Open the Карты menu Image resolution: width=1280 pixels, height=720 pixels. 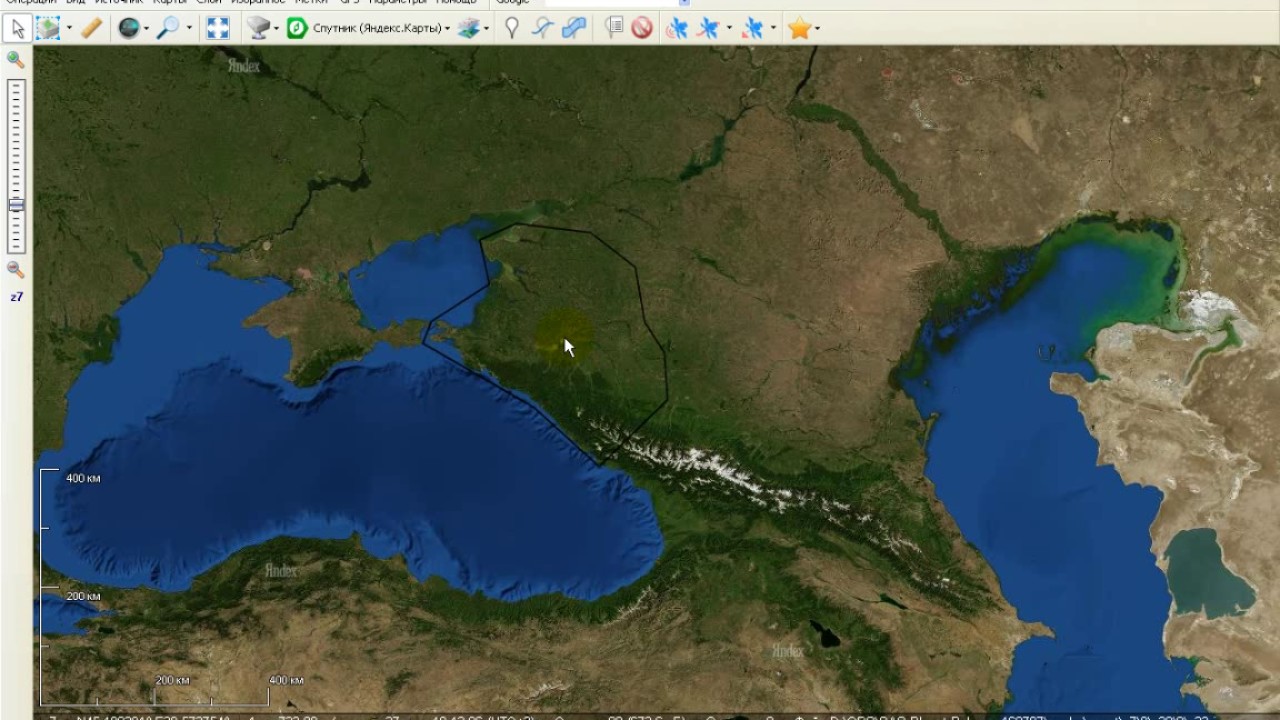[170, 3]
